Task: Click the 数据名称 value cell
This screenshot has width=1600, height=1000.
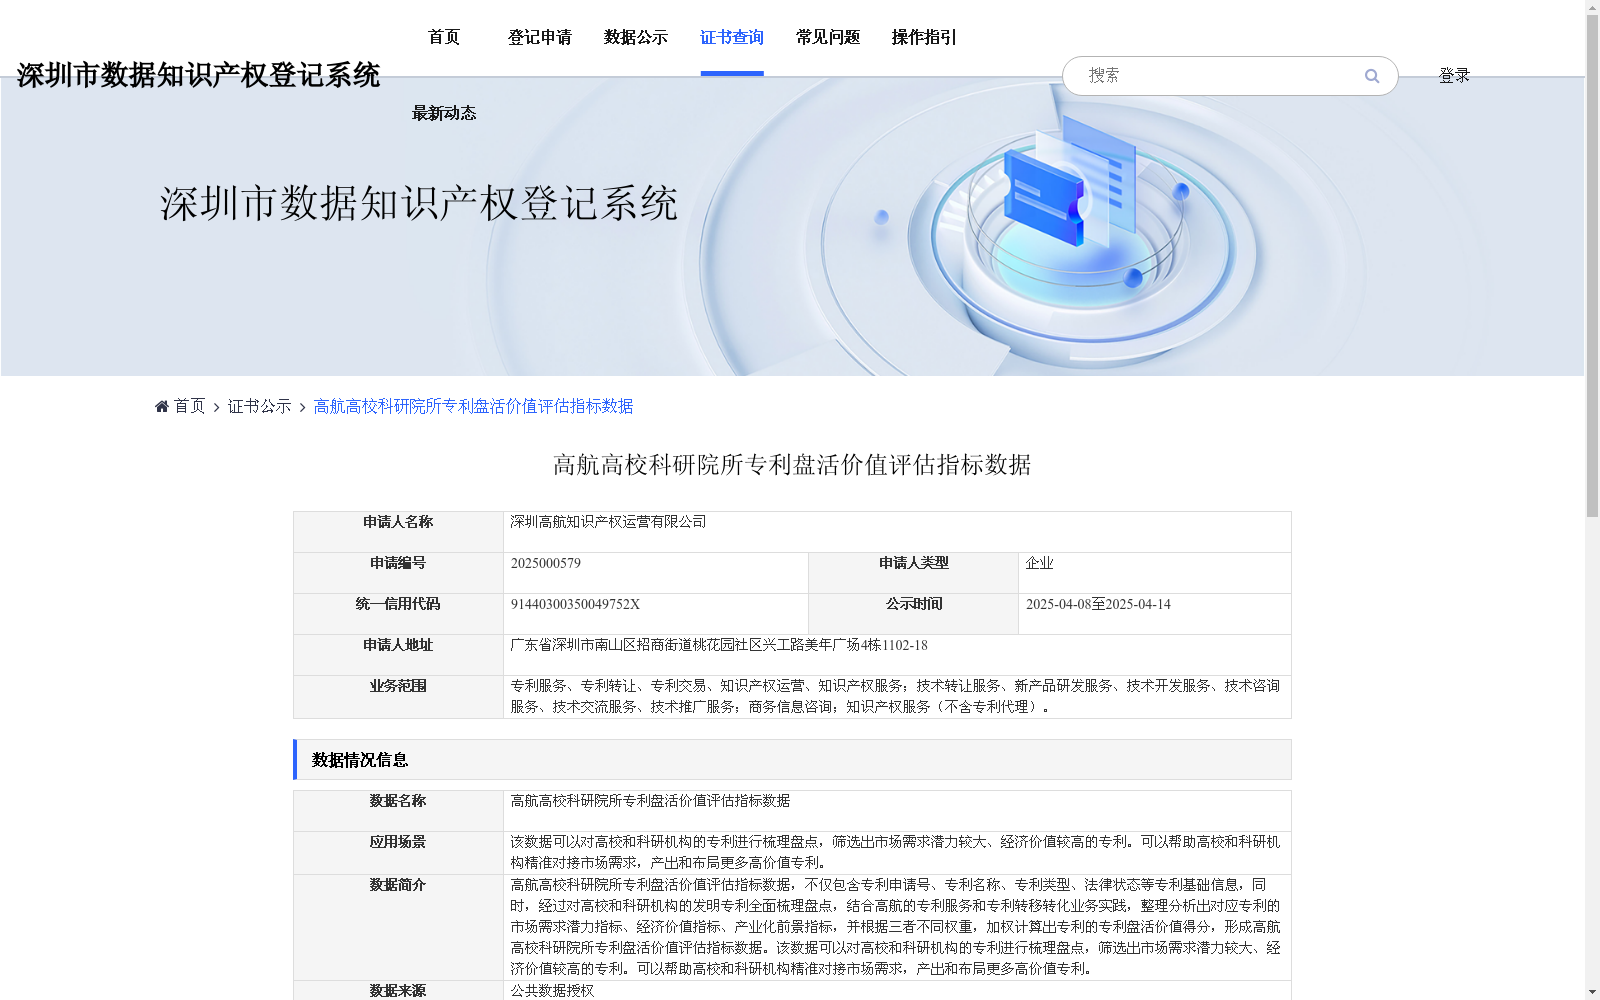Action: 897,811
